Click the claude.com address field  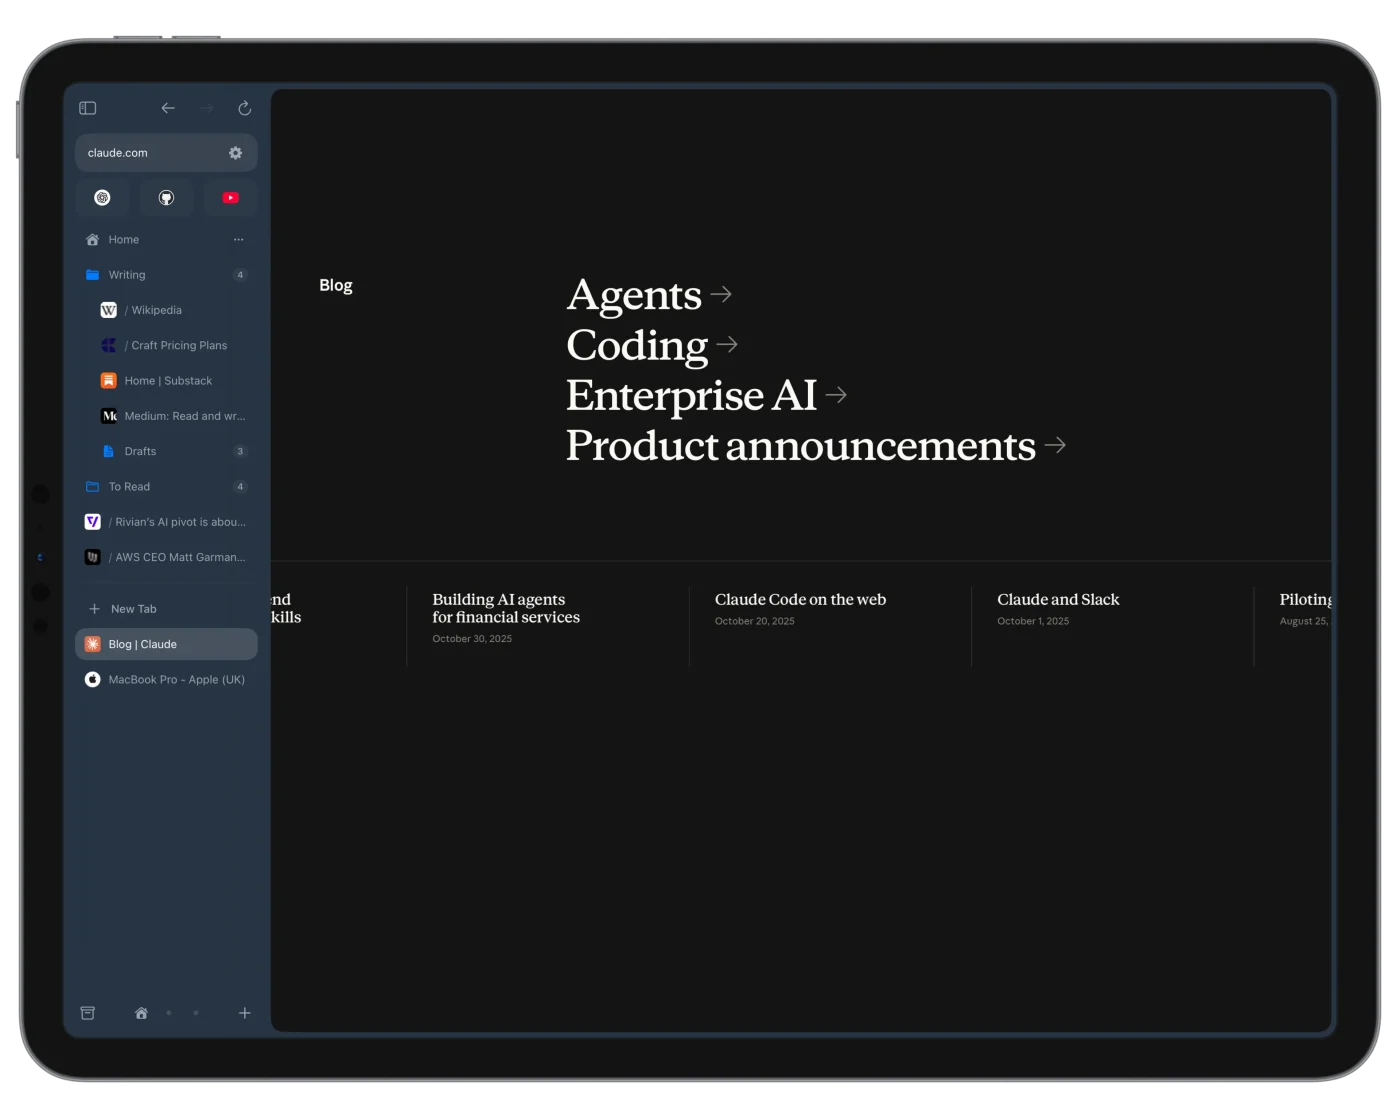pyautogui.click(x=150, y=153)
